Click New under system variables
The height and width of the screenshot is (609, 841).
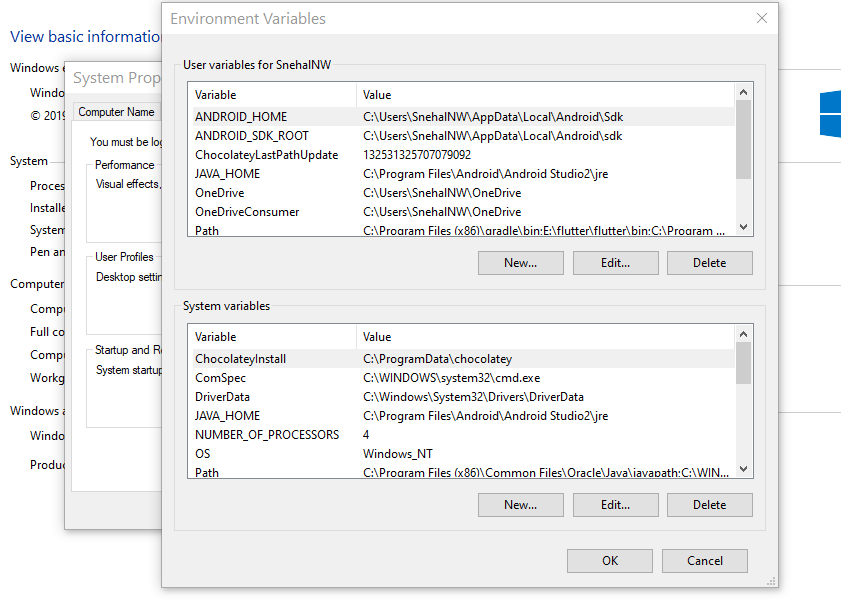(x=520, y=504)
